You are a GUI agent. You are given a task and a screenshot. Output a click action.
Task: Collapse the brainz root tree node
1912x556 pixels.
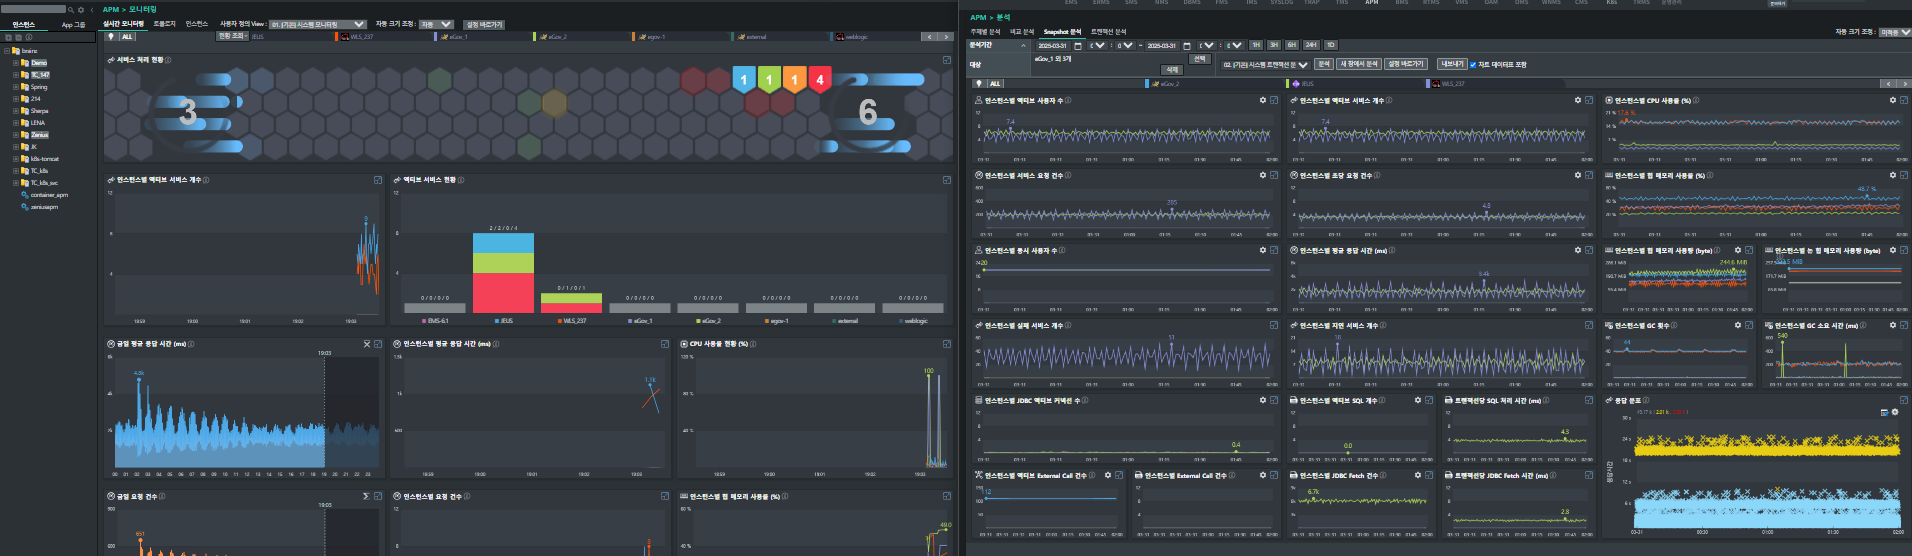coord(8,51)
